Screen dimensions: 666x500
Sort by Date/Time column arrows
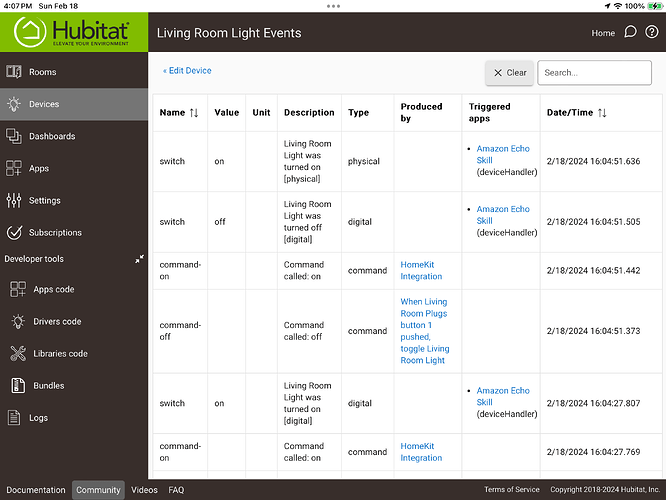pos(602,113)
